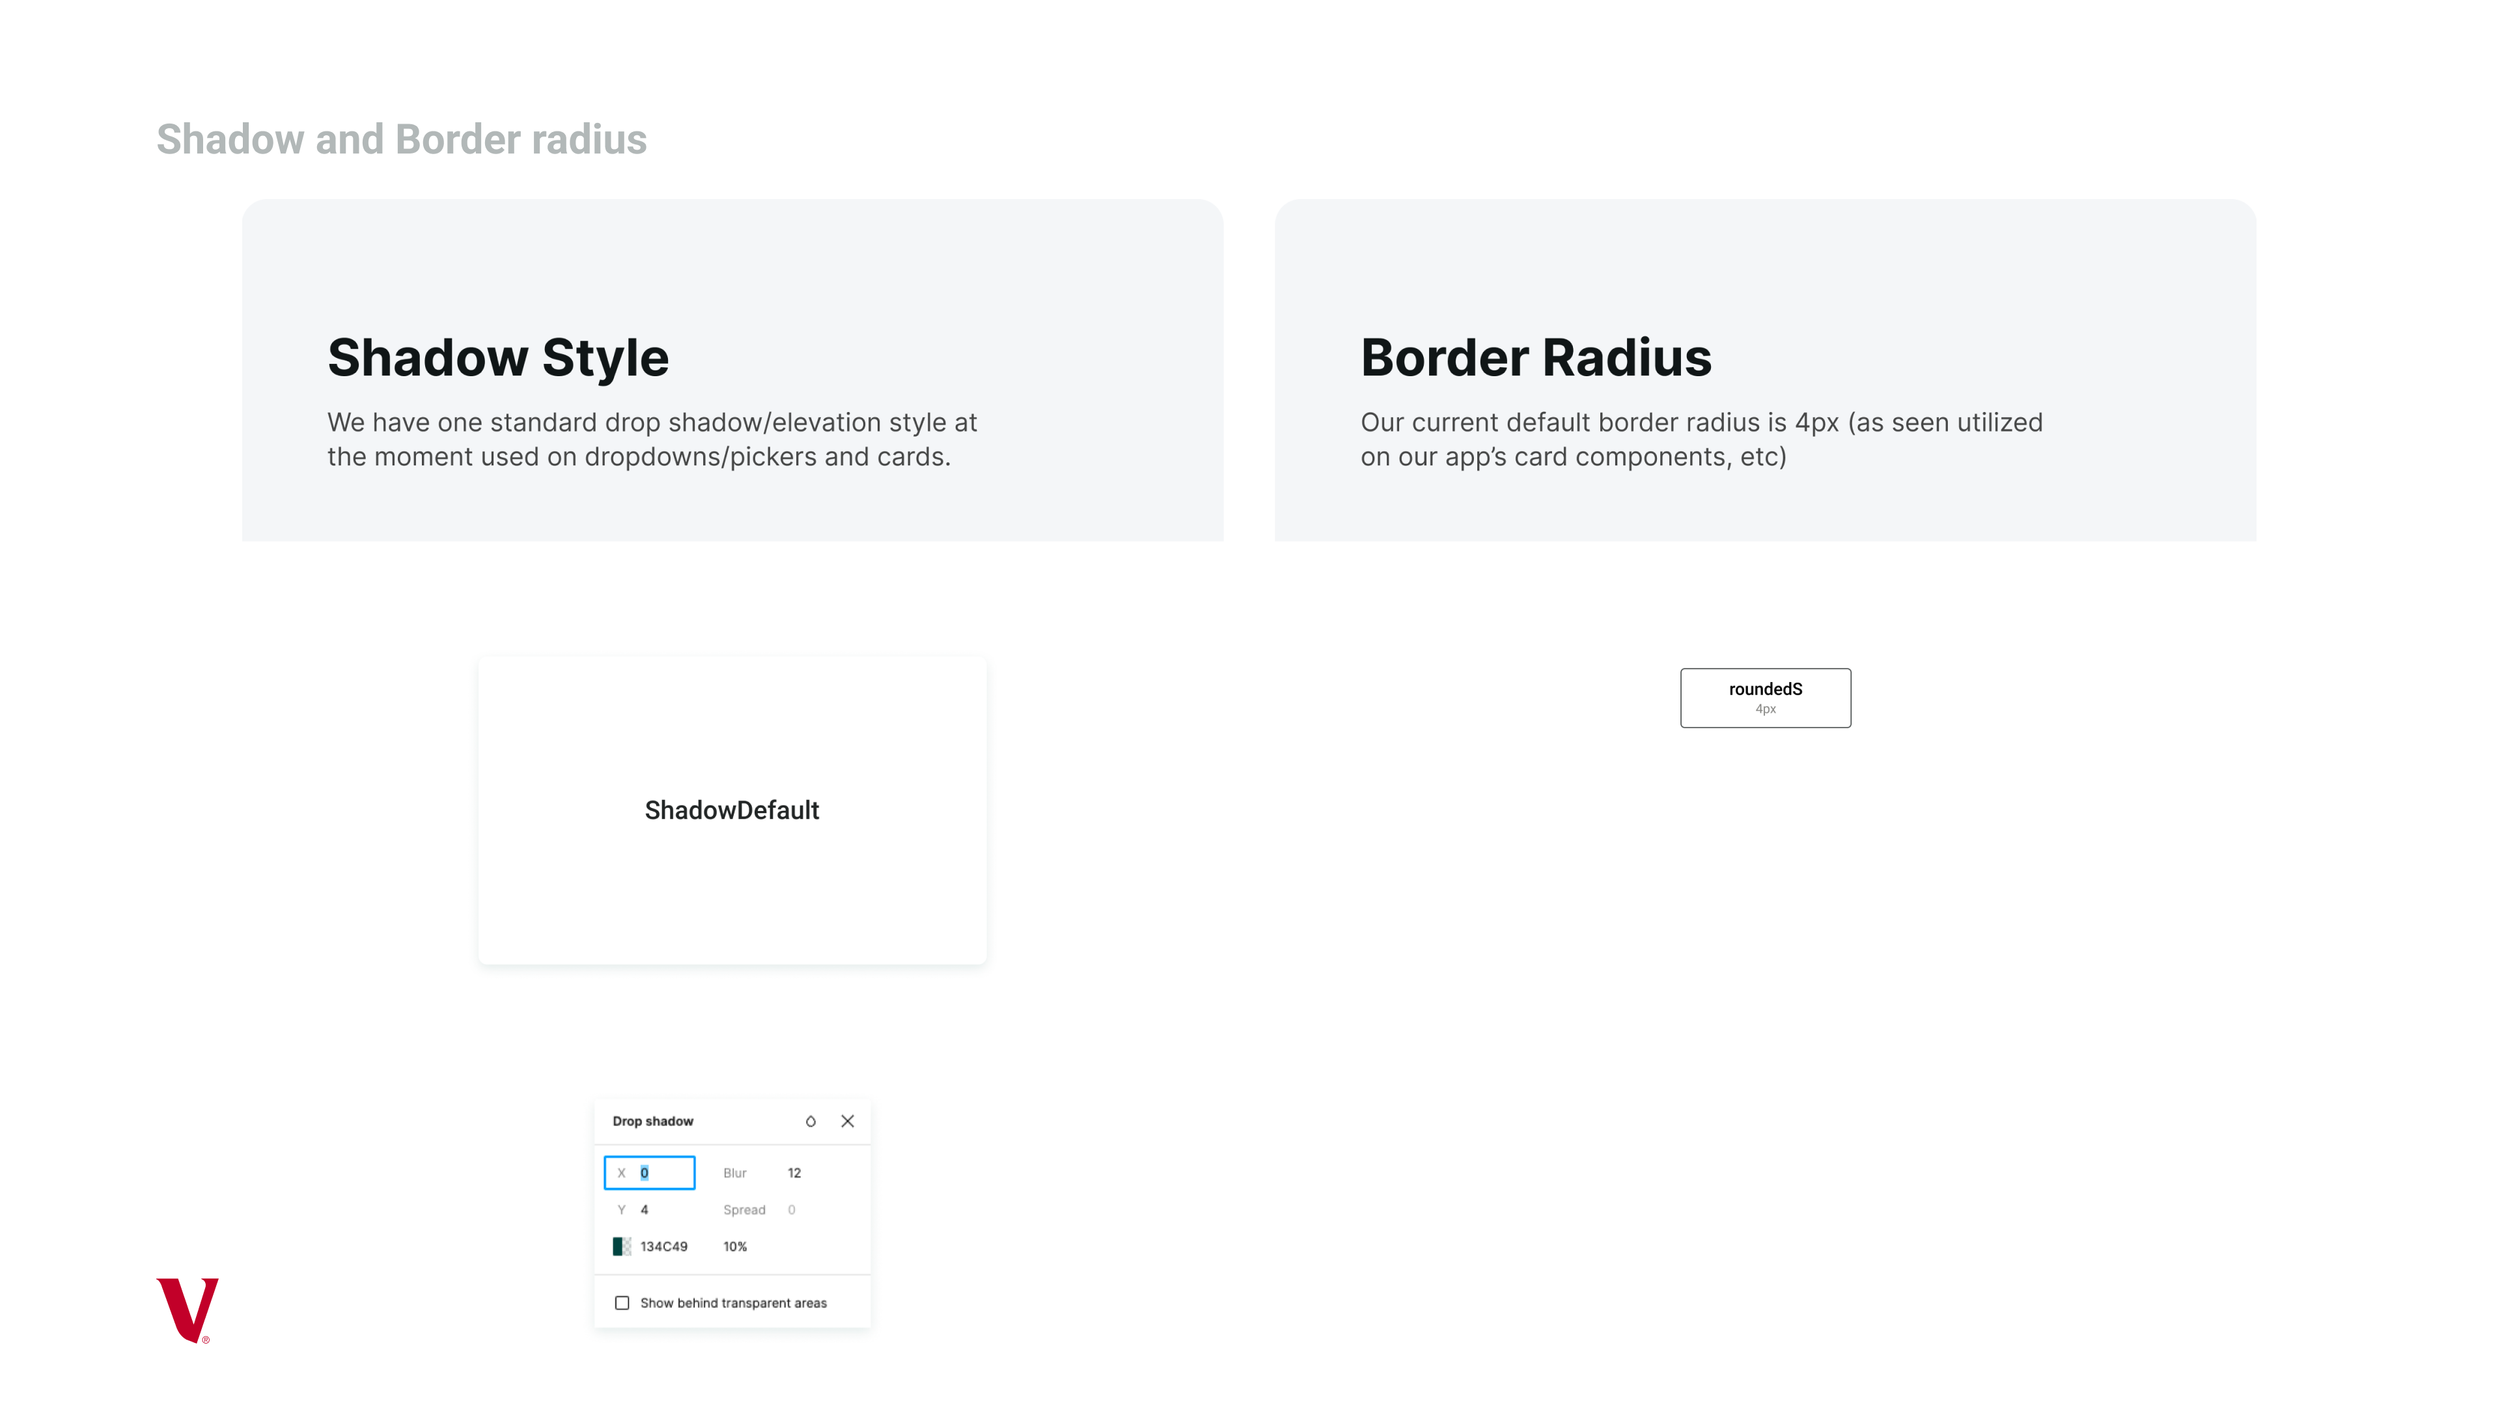The width and height of the screenshot is (2500, 1406).
Task: Click the 134C49 hex color value
Action: pyautogui.click(x=664, y=1247)
